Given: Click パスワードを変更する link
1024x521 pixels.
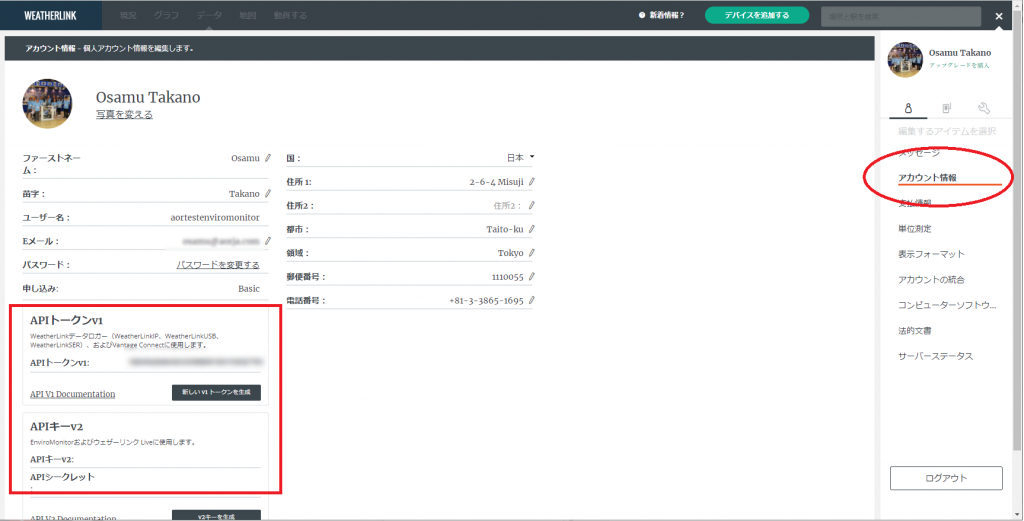Looking at the screenshot, I should click(218, 264).
